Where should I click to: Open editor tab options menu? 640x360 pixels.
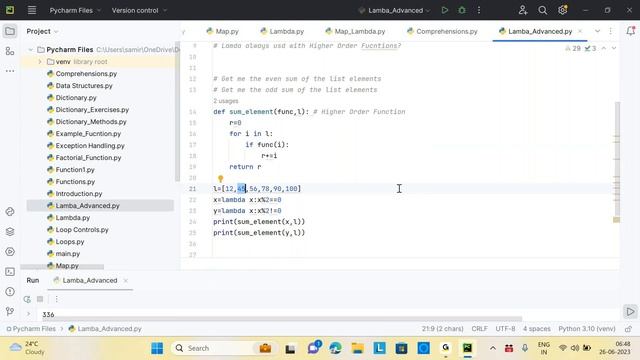(x=611, y=31)
